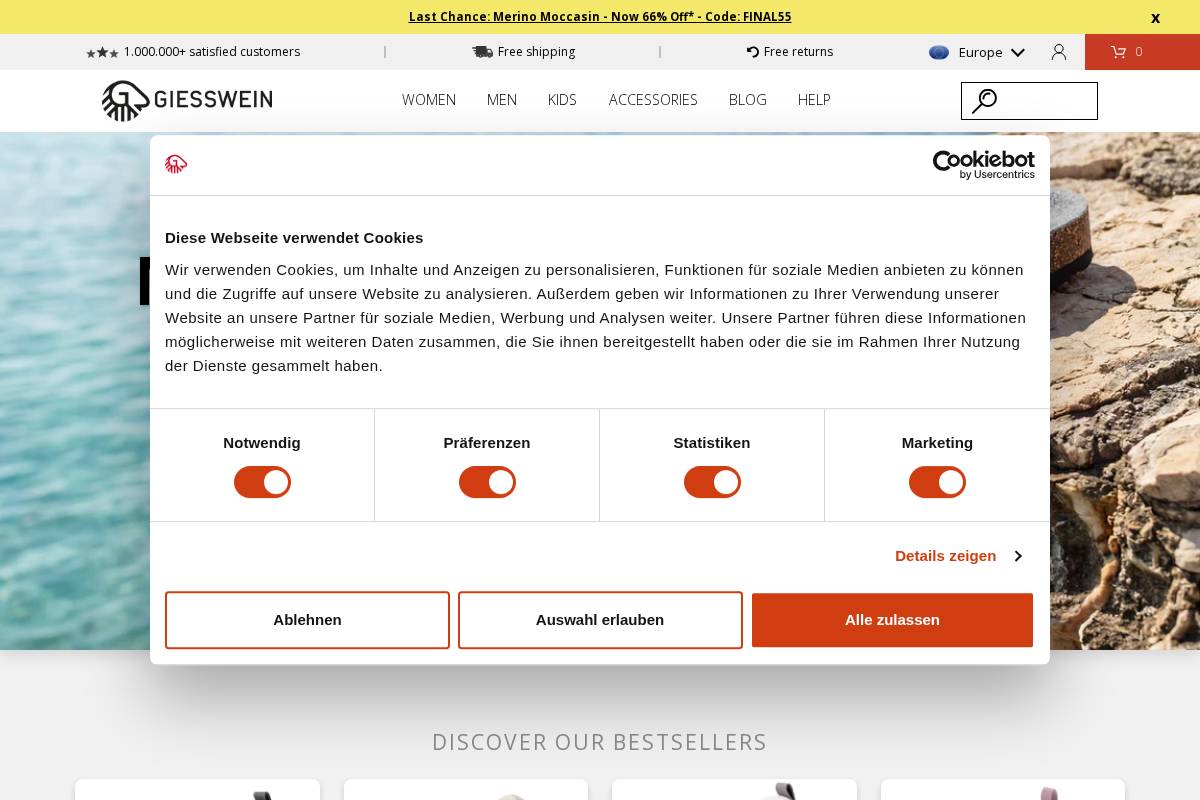Focus the search input field
Screen dimensions: 1200x800
[1029, 101]
